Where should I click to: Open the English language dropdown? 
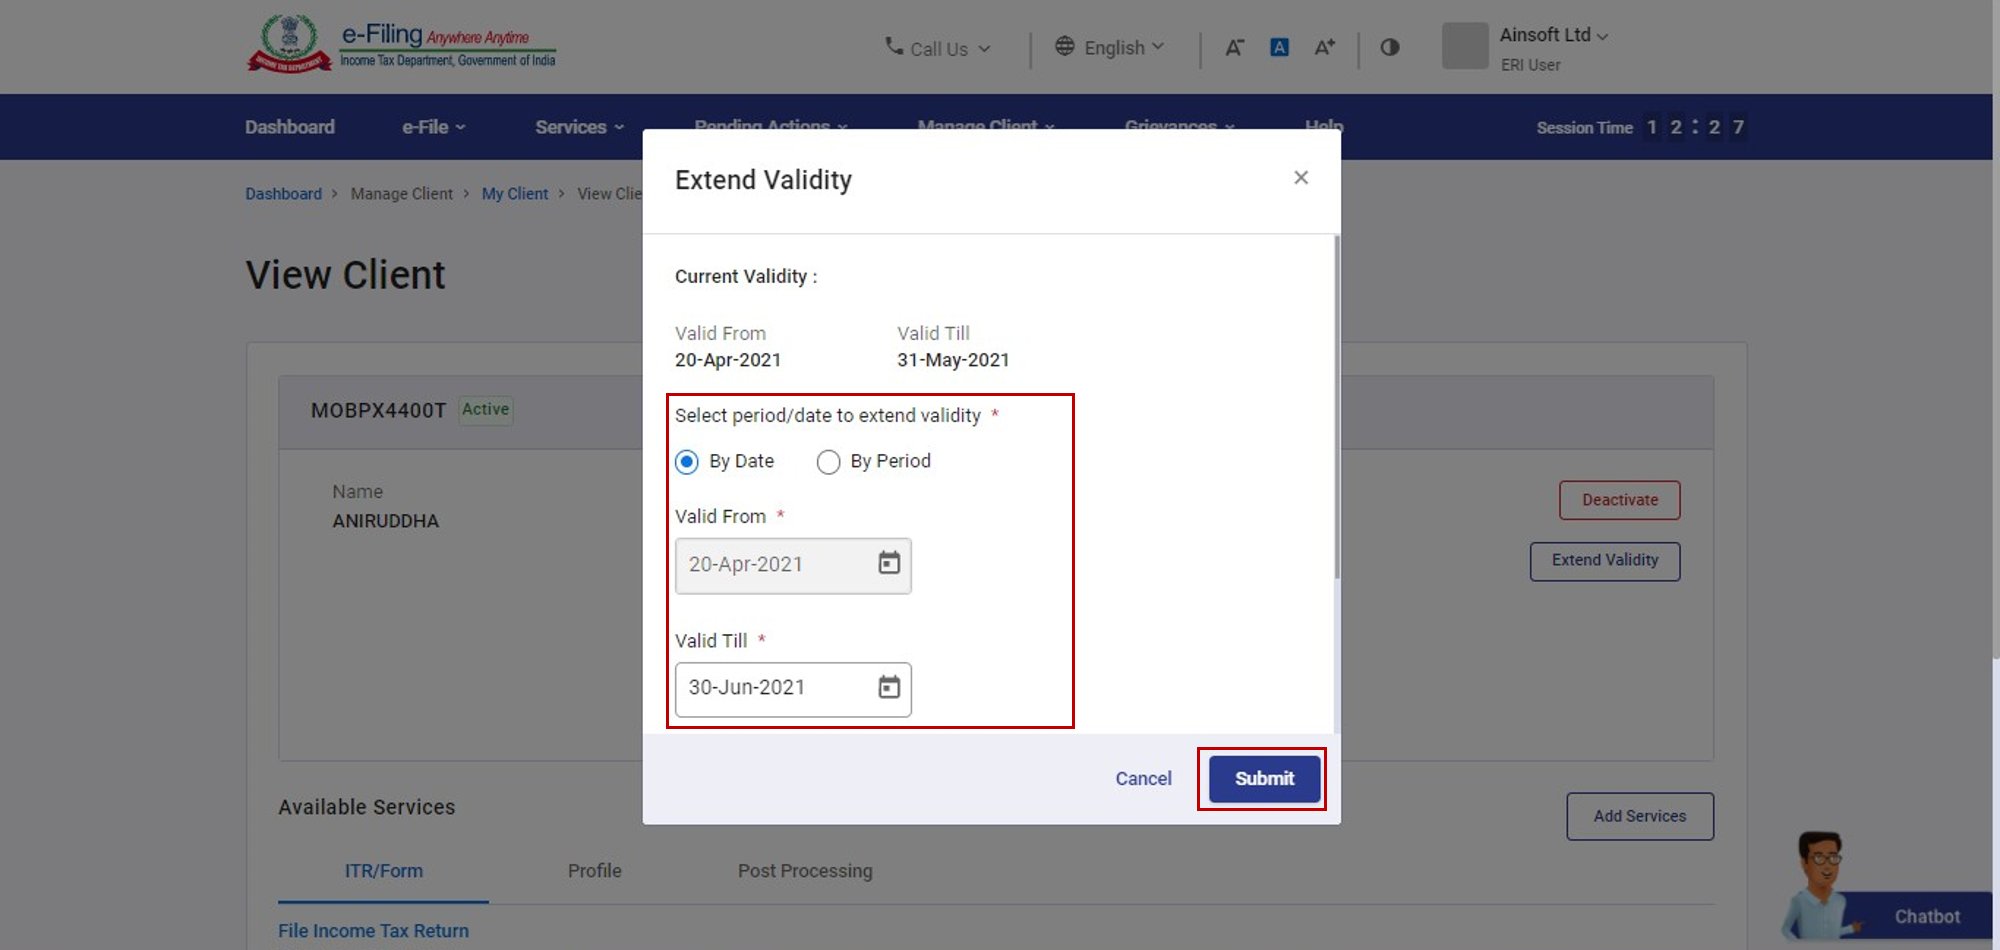1110,48
